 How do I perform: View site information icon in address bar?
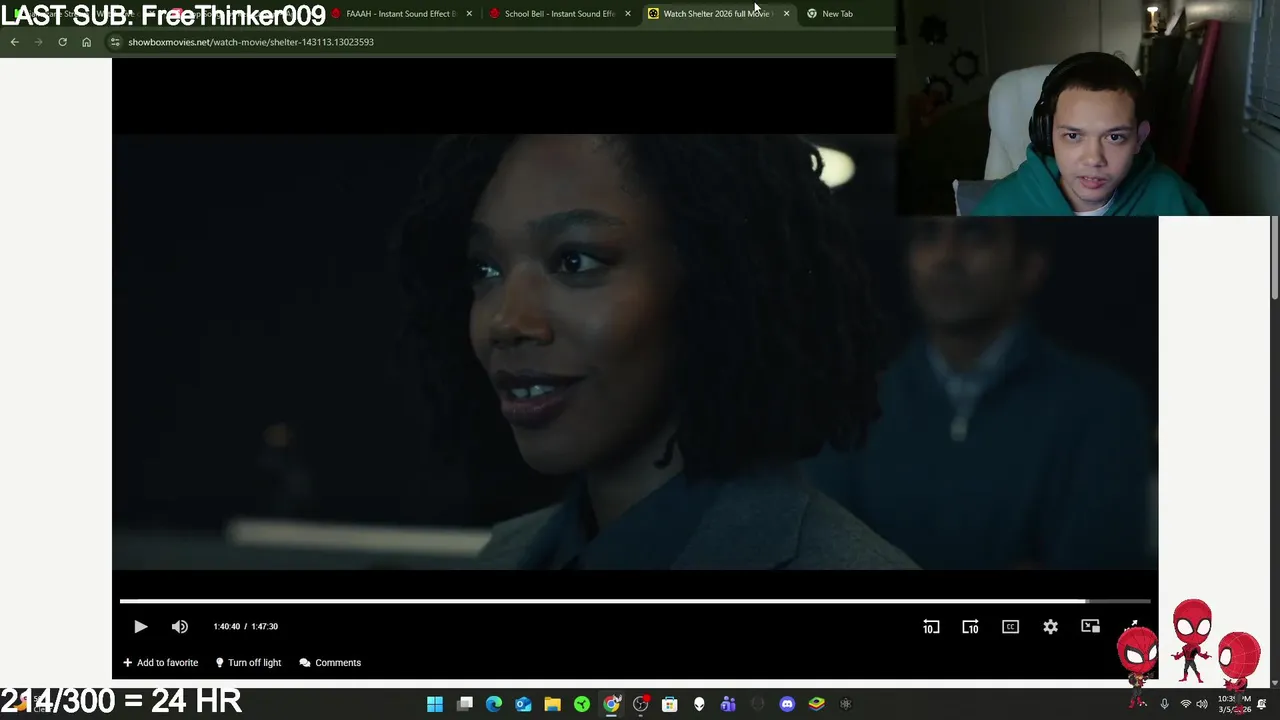click(115, 42)
